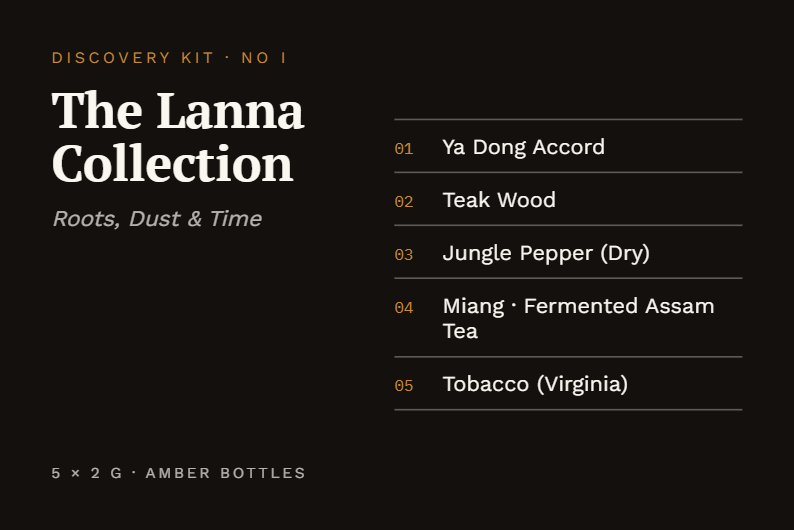Screen dimensions: 794x530
Task: Click the Ya Dong Accord item
Action: (568, 146)
